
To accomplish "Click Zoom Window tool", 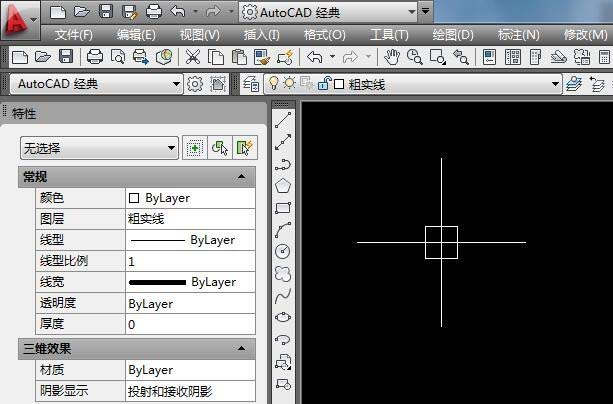I will 437,57.
